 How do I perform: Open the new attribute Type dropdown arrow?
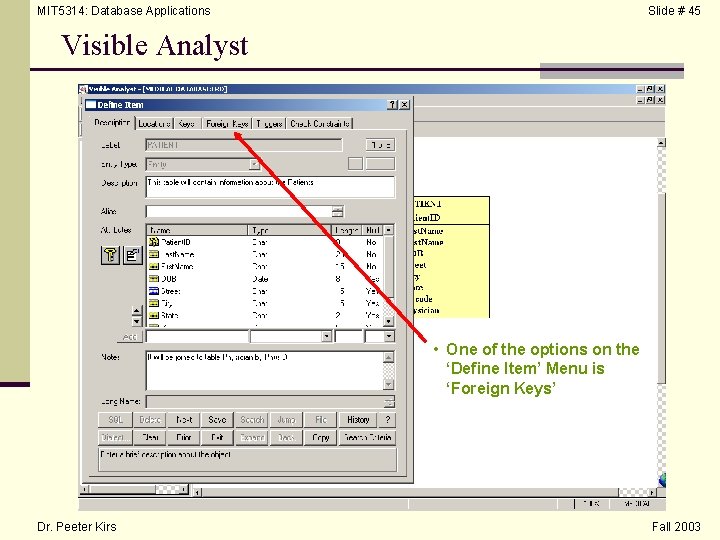pos(326,336)
